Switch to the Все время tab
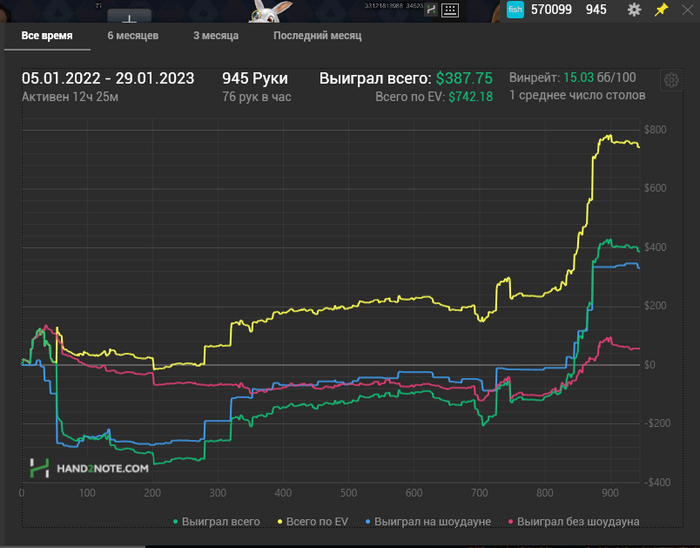Screen dimensions: 700x548 pyautogui.click(x=47, y=36)
